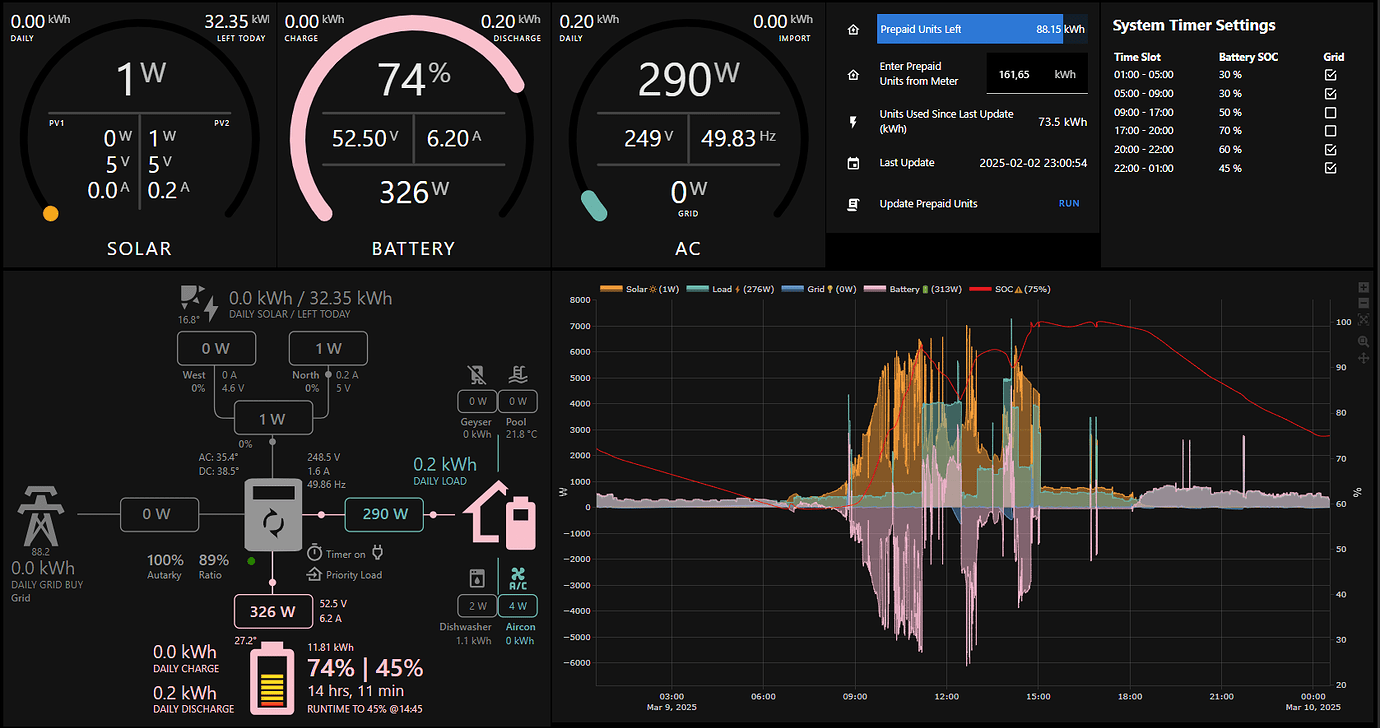Enable Grid for the 09:00 - 17:00 slot

(x=1330, y=112)
